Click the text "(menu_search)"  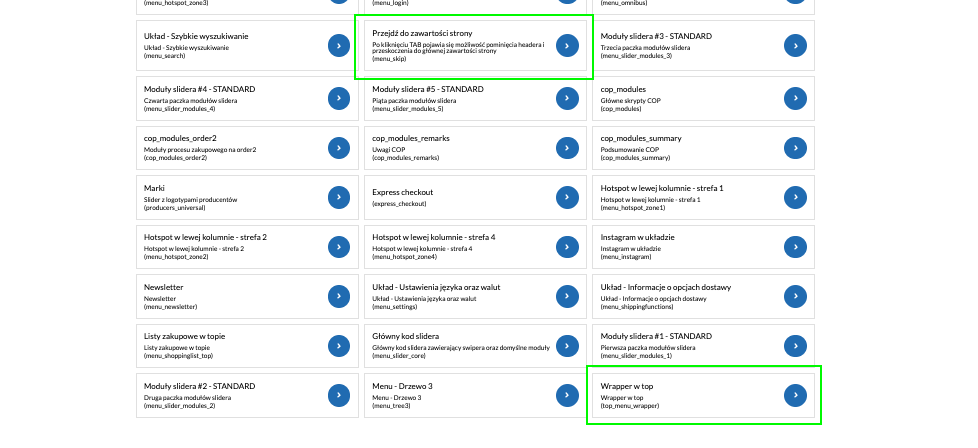point(165,56)
